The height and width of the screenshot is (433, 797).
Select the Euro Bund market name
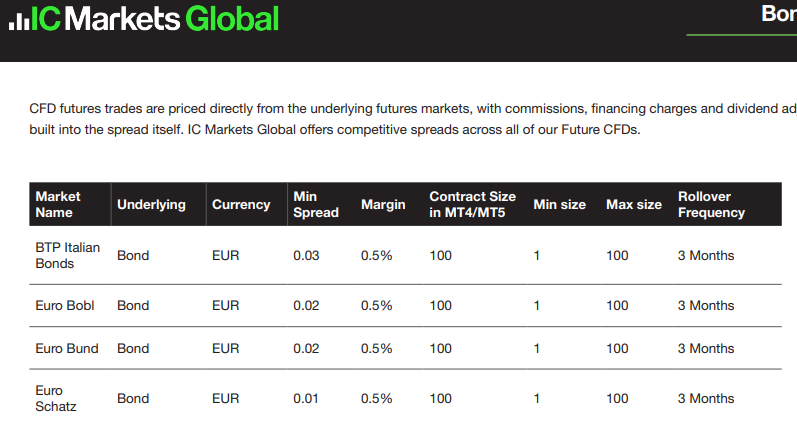pos(67,349)
